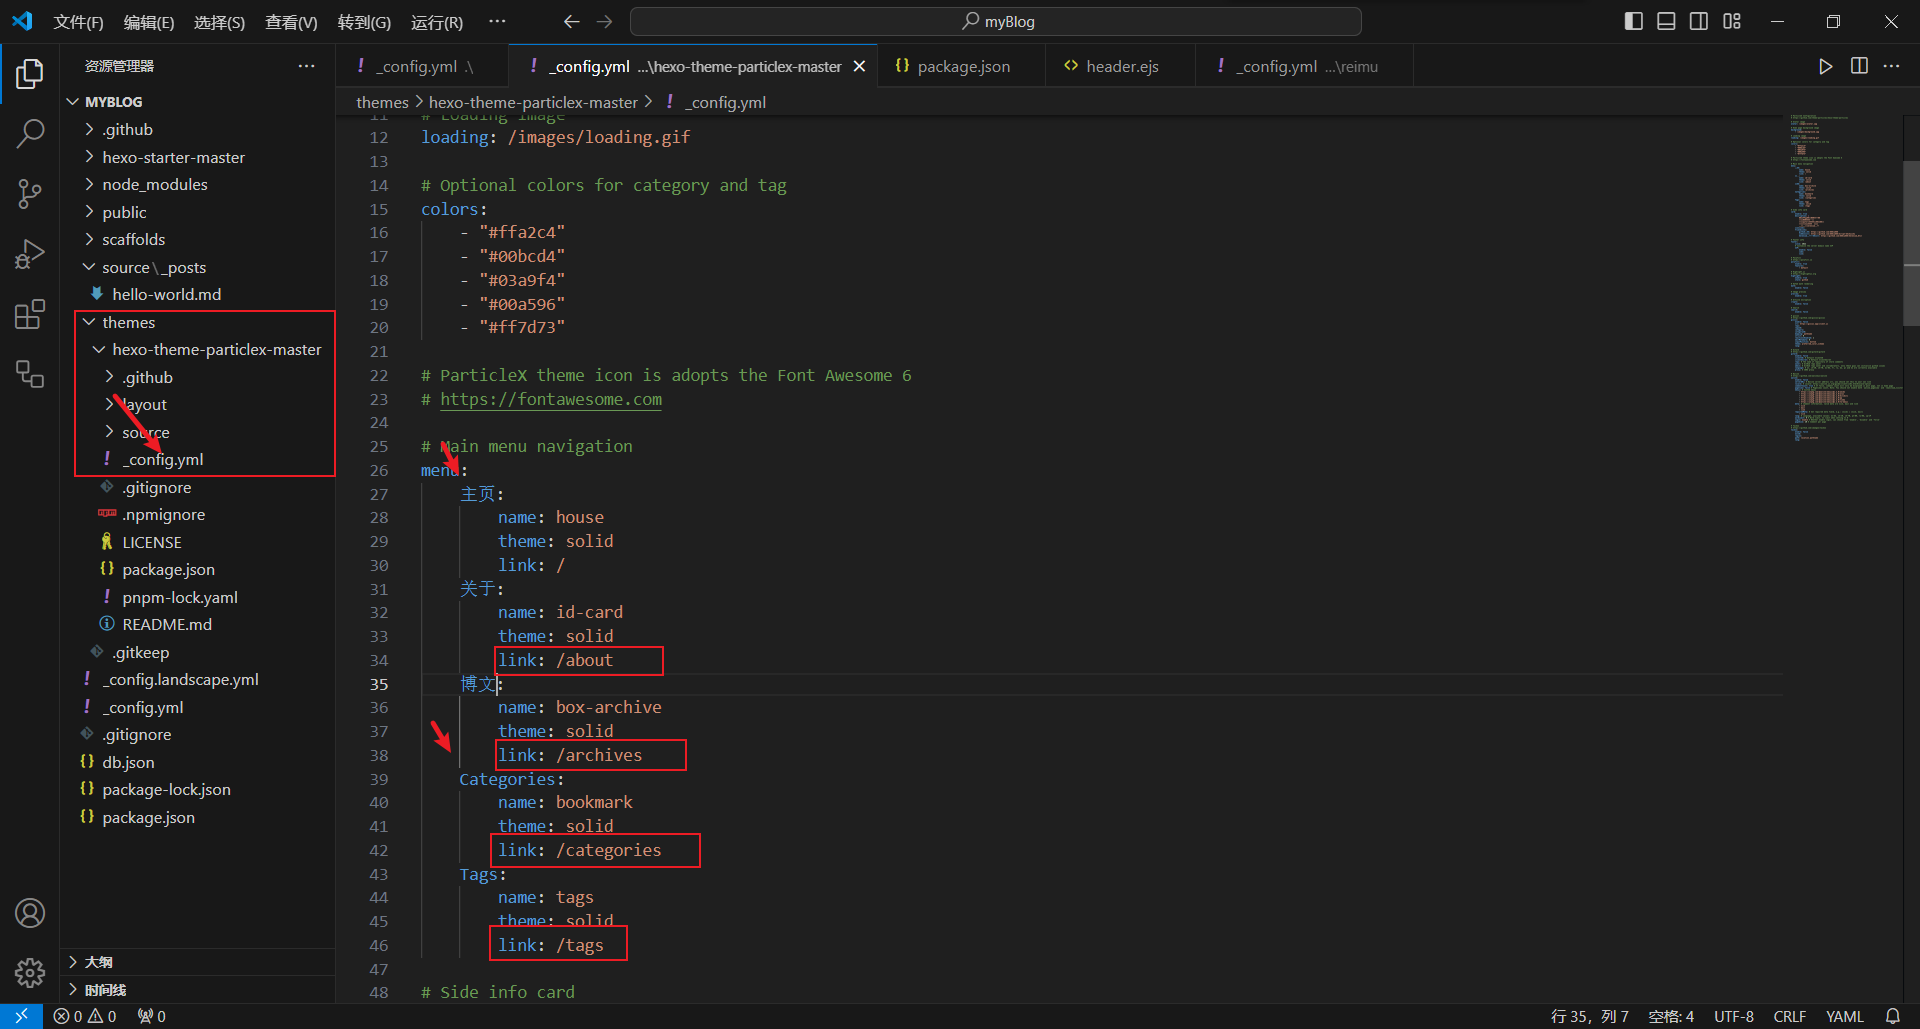The image size is (1920, 1029).
Task: Click the editor minimap overview
Action: point(1845,280)
